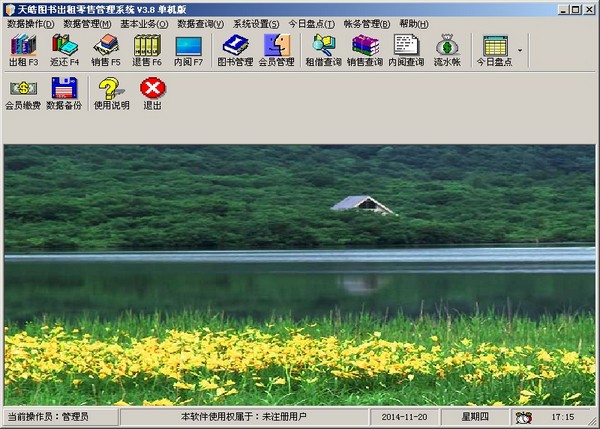Click the lake landscape background image
600x429 pixels.
tap(300, 275)
